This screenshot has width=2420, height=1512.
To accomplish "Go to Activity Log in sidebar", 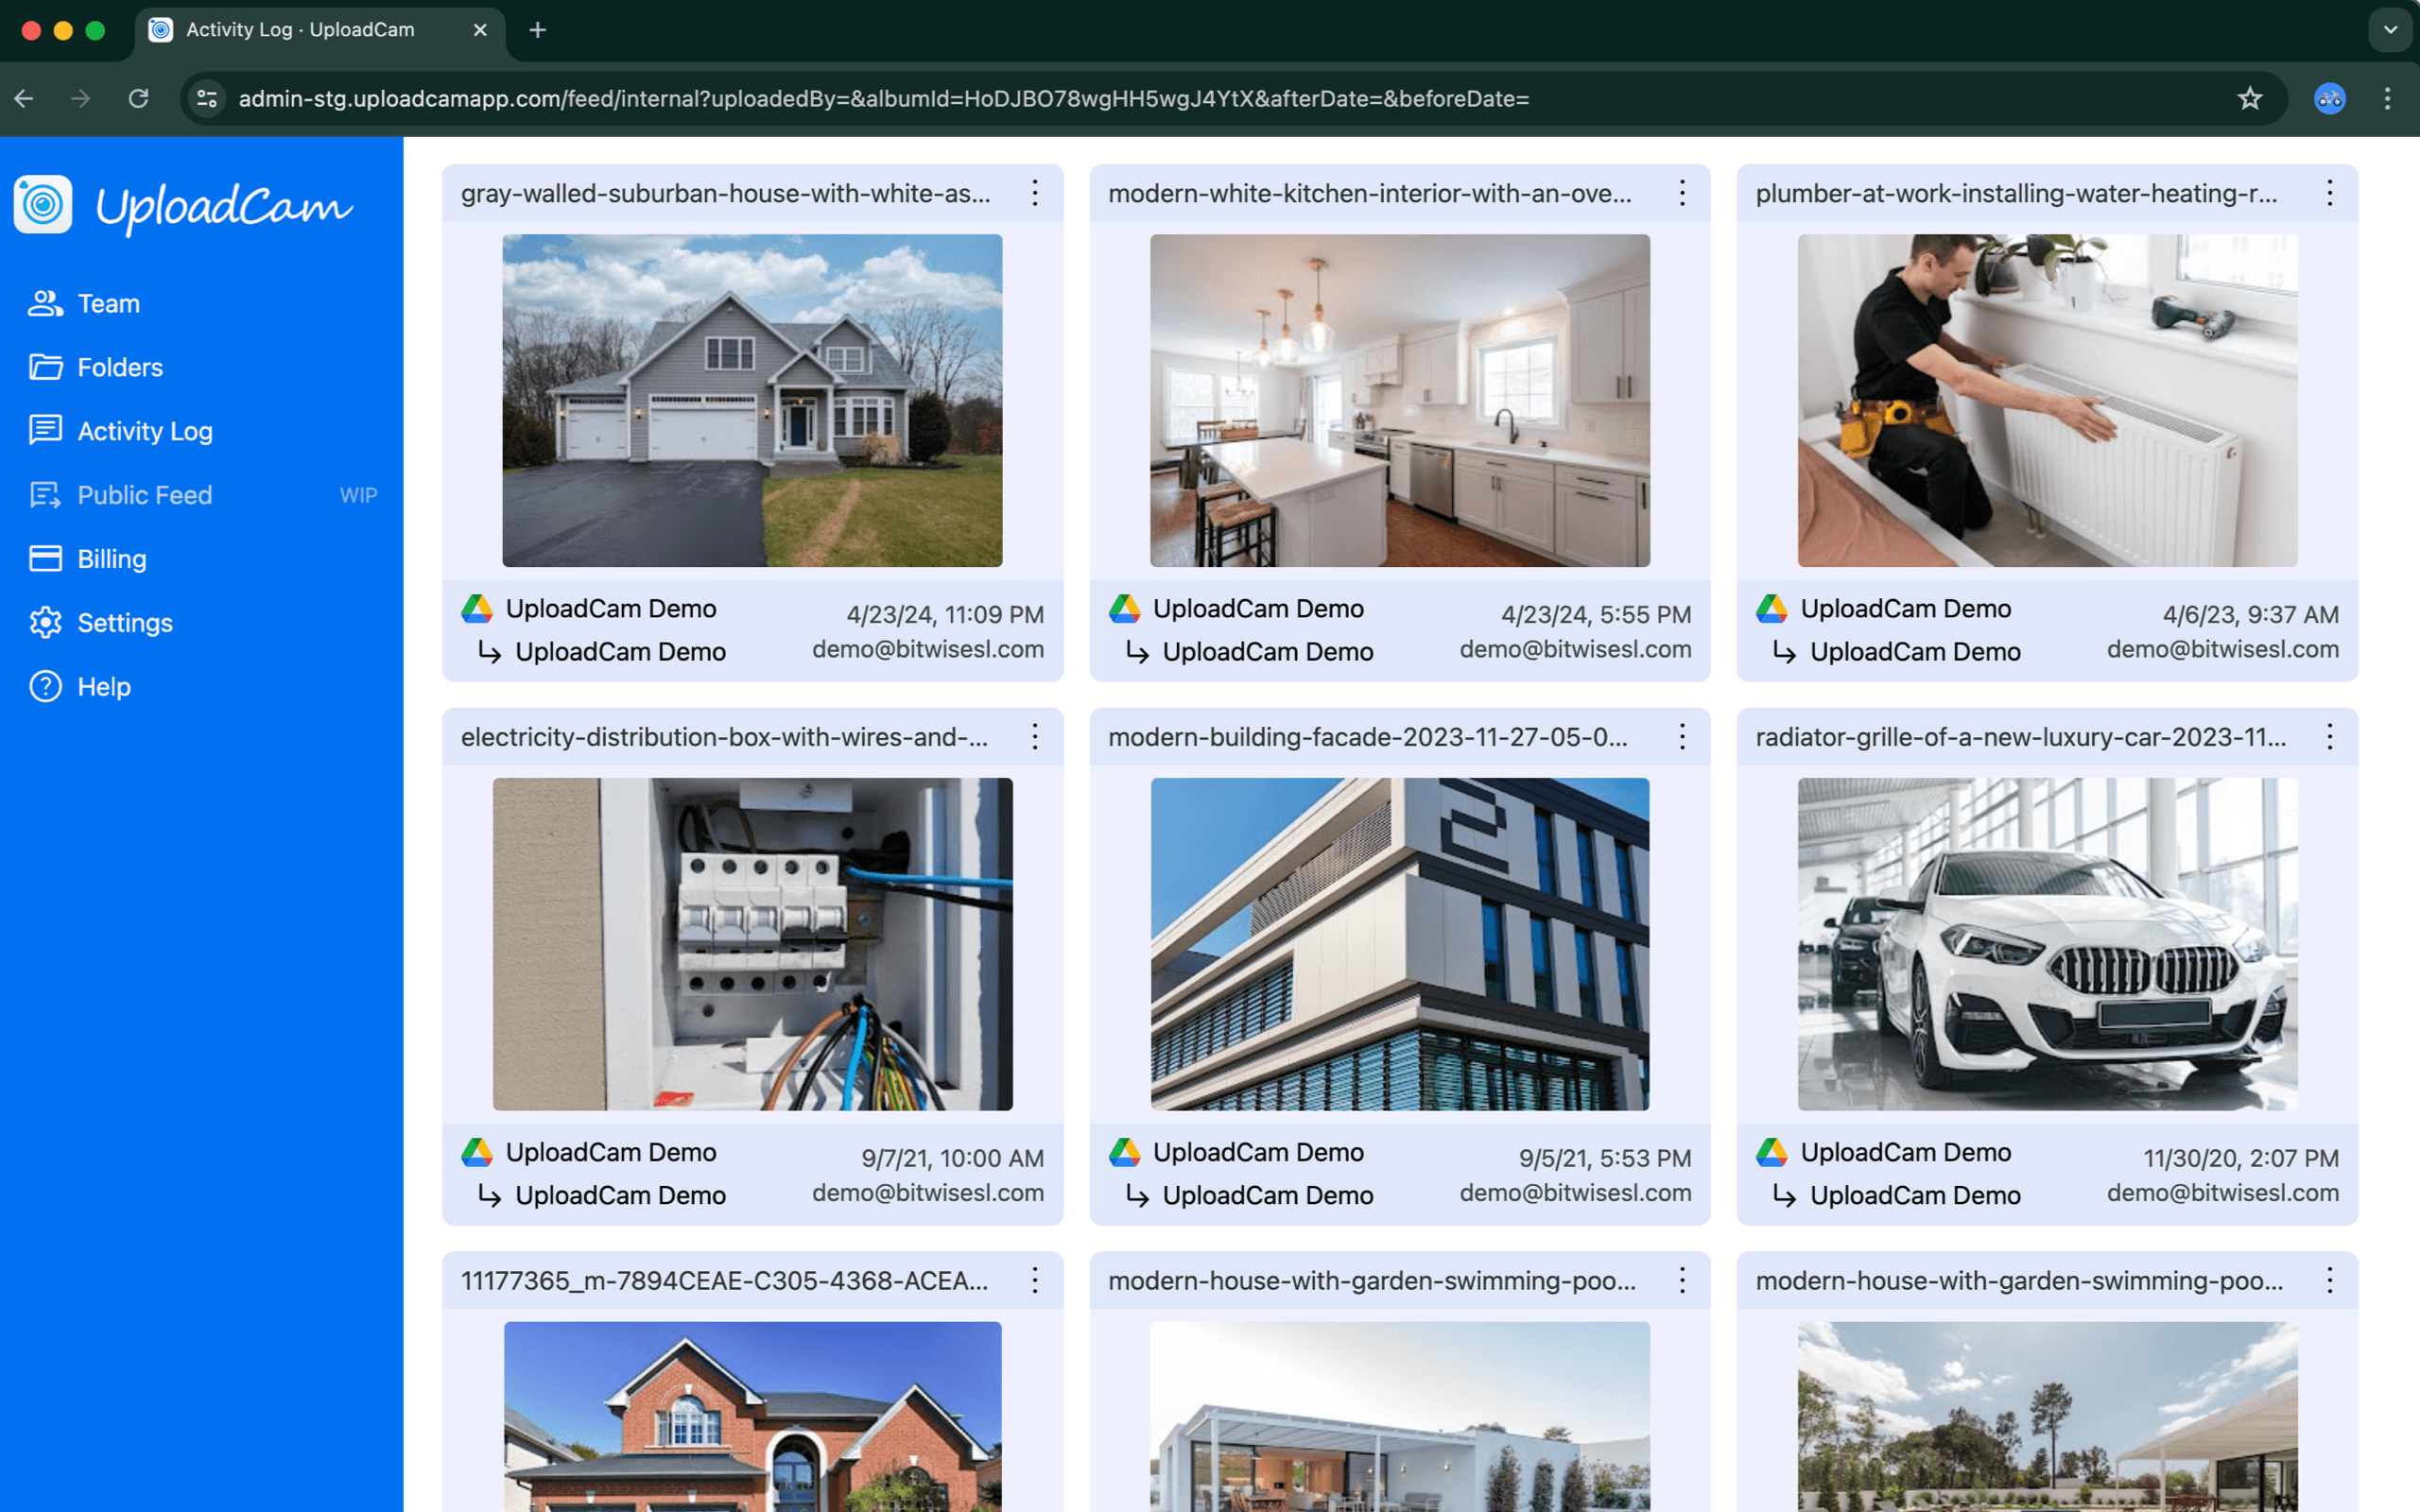I will (144, 431).
